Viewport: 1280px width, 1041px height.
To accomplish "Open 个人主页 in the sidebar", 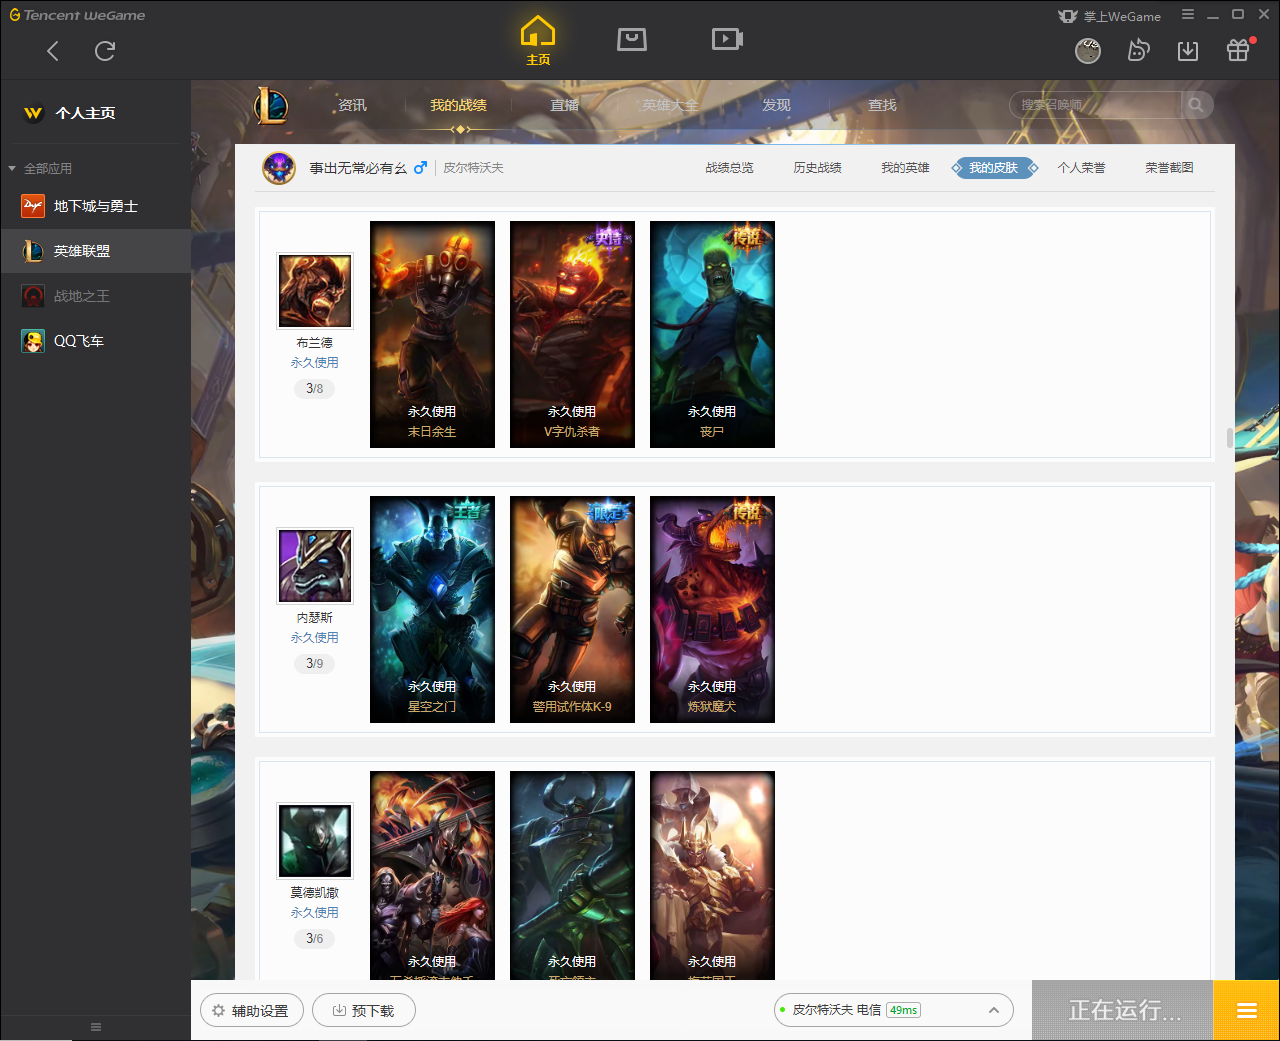I will tap(85, 113).
